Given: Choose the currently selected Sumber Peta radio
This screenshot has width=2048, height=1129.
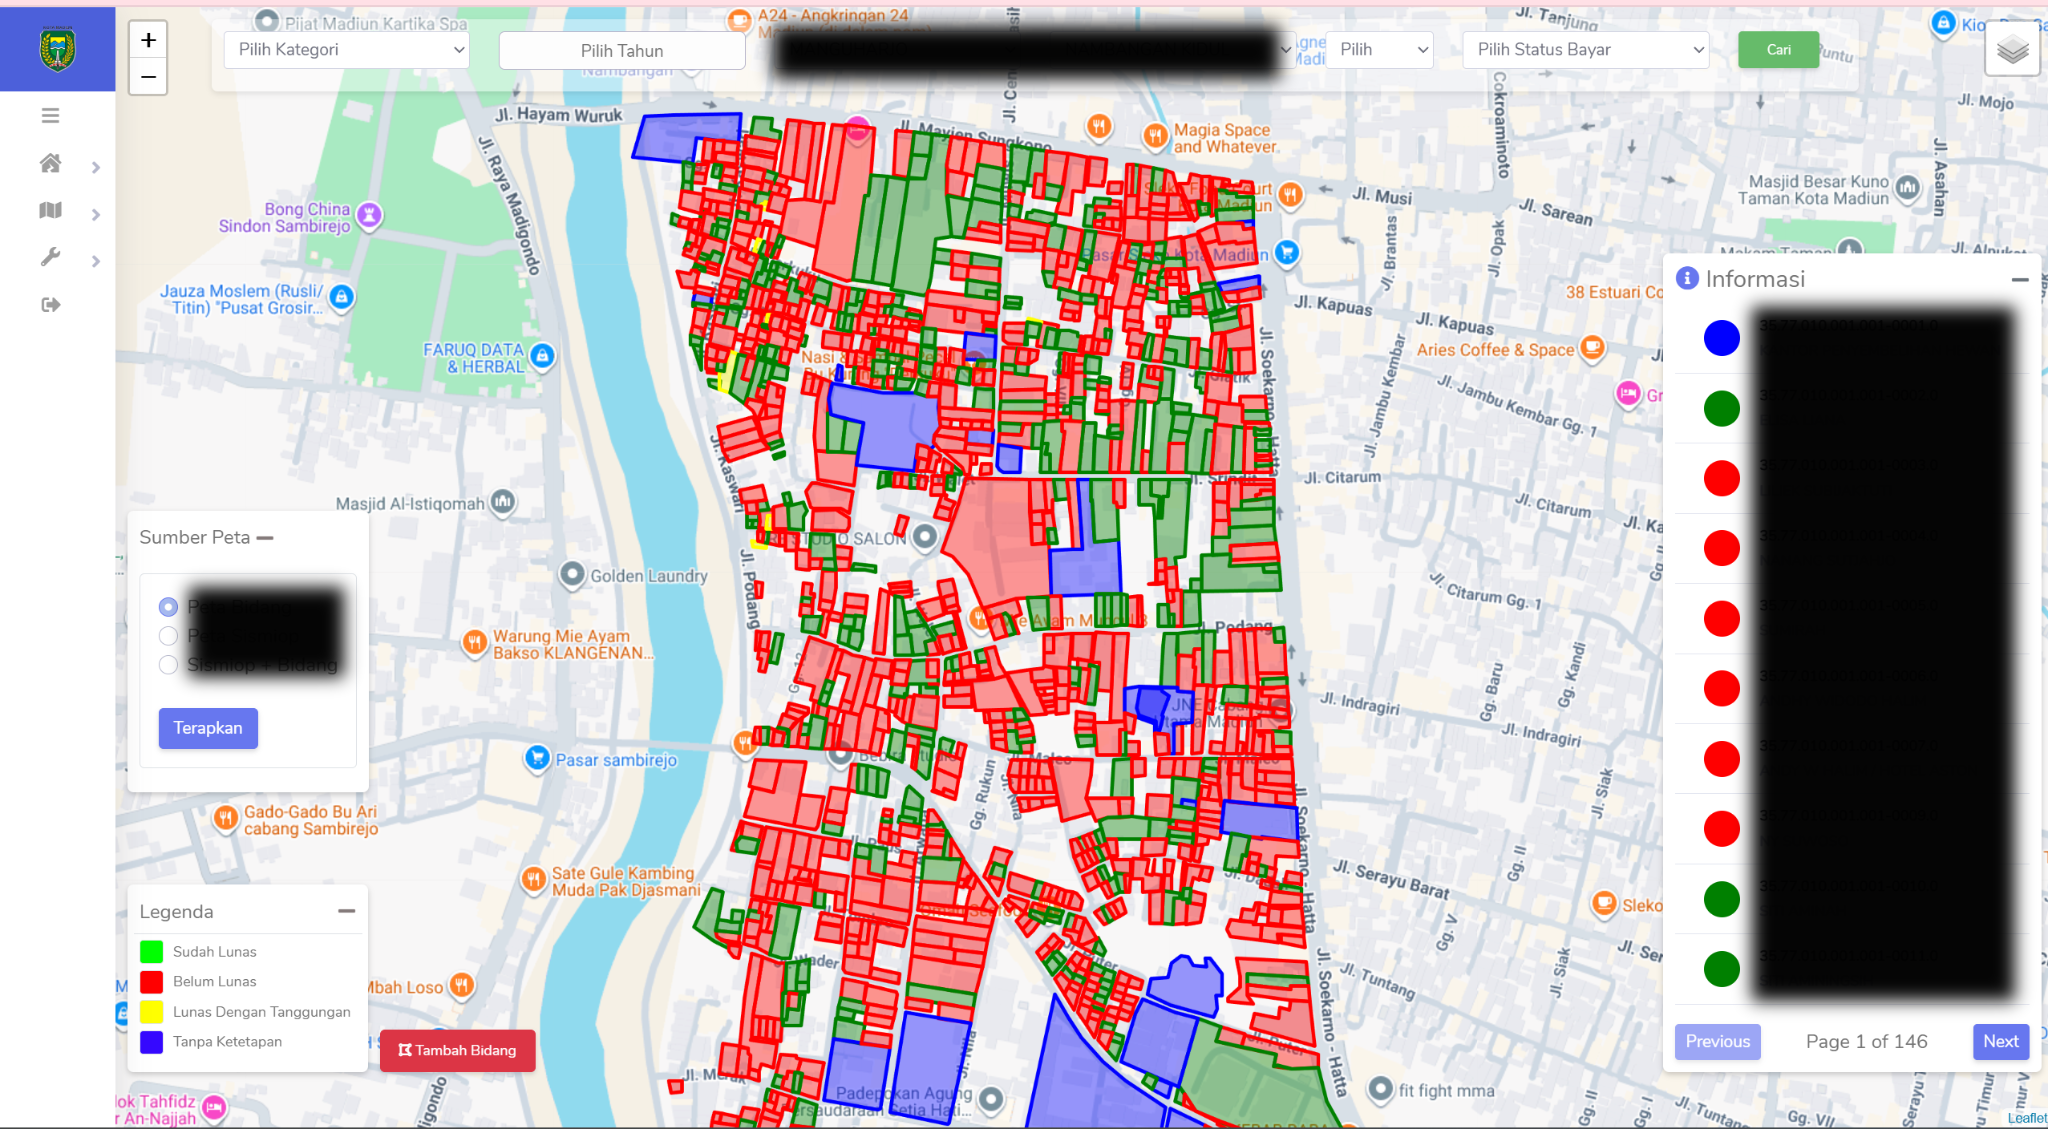Looking at the screenshot, I should [x=168, y=607].
